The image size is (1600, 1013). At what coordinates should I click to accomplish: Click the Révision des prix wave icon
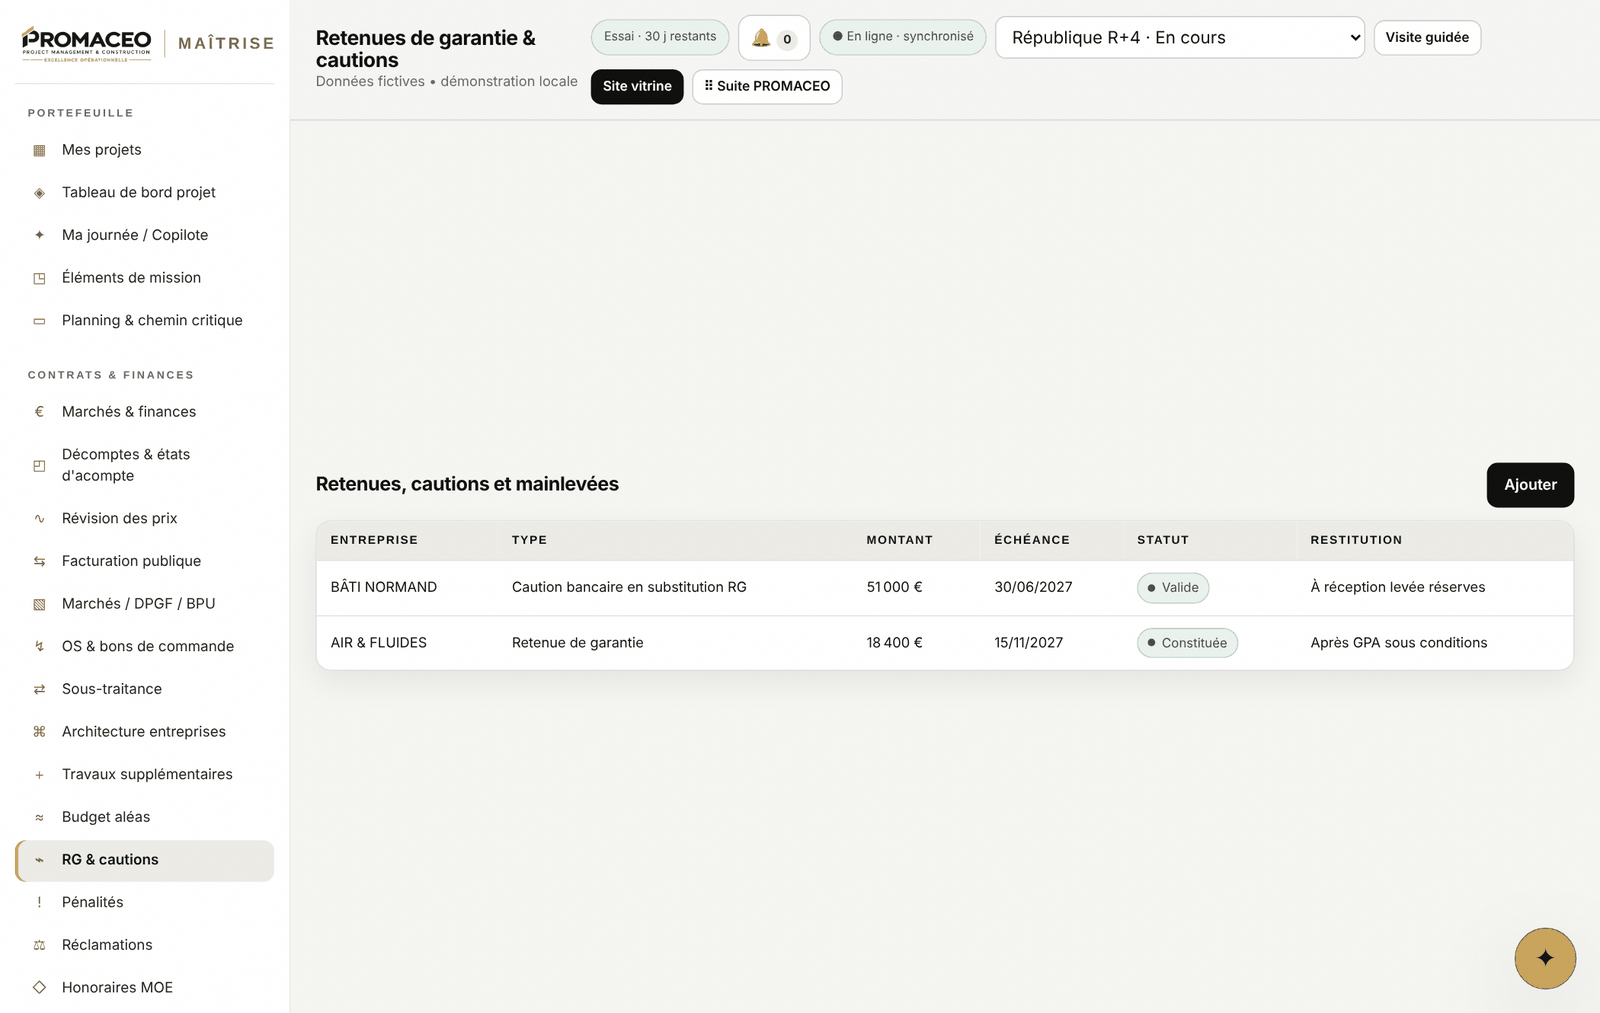coord(39,519)
